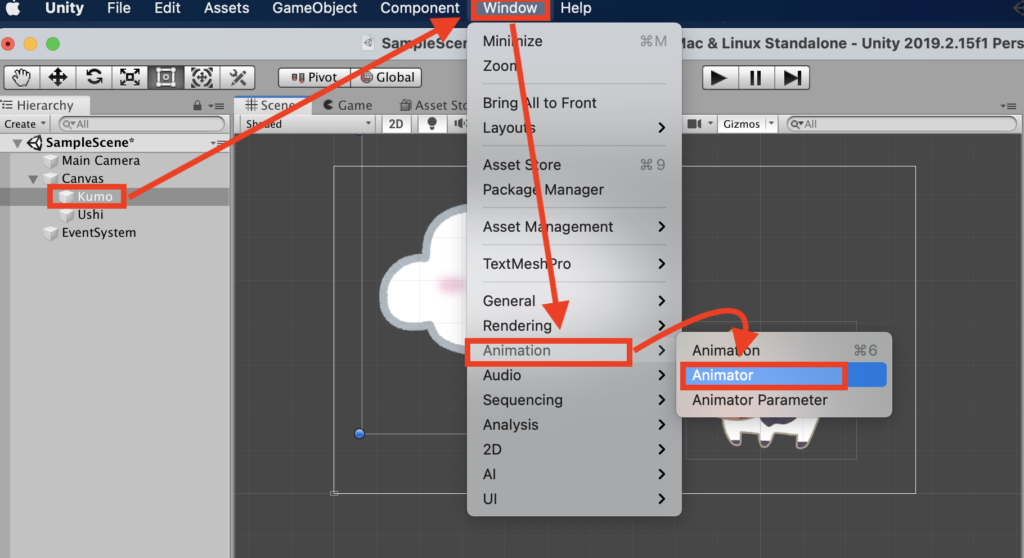The height and width of the screenshot is (558, 1024).
Task: Expand the Audio submenu
Action: click(574, 375)
